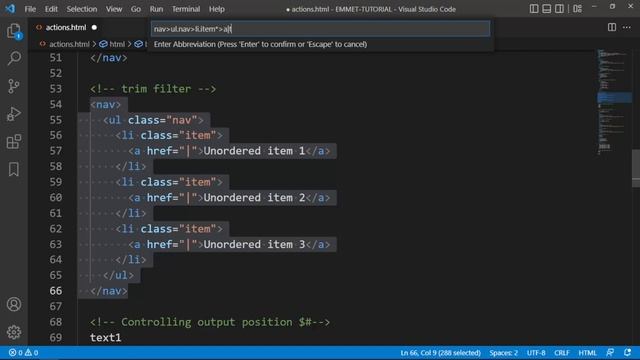Viewport: 640px width, 360px height.
Task: Click line number 66
Action: (x=56, y=291)
